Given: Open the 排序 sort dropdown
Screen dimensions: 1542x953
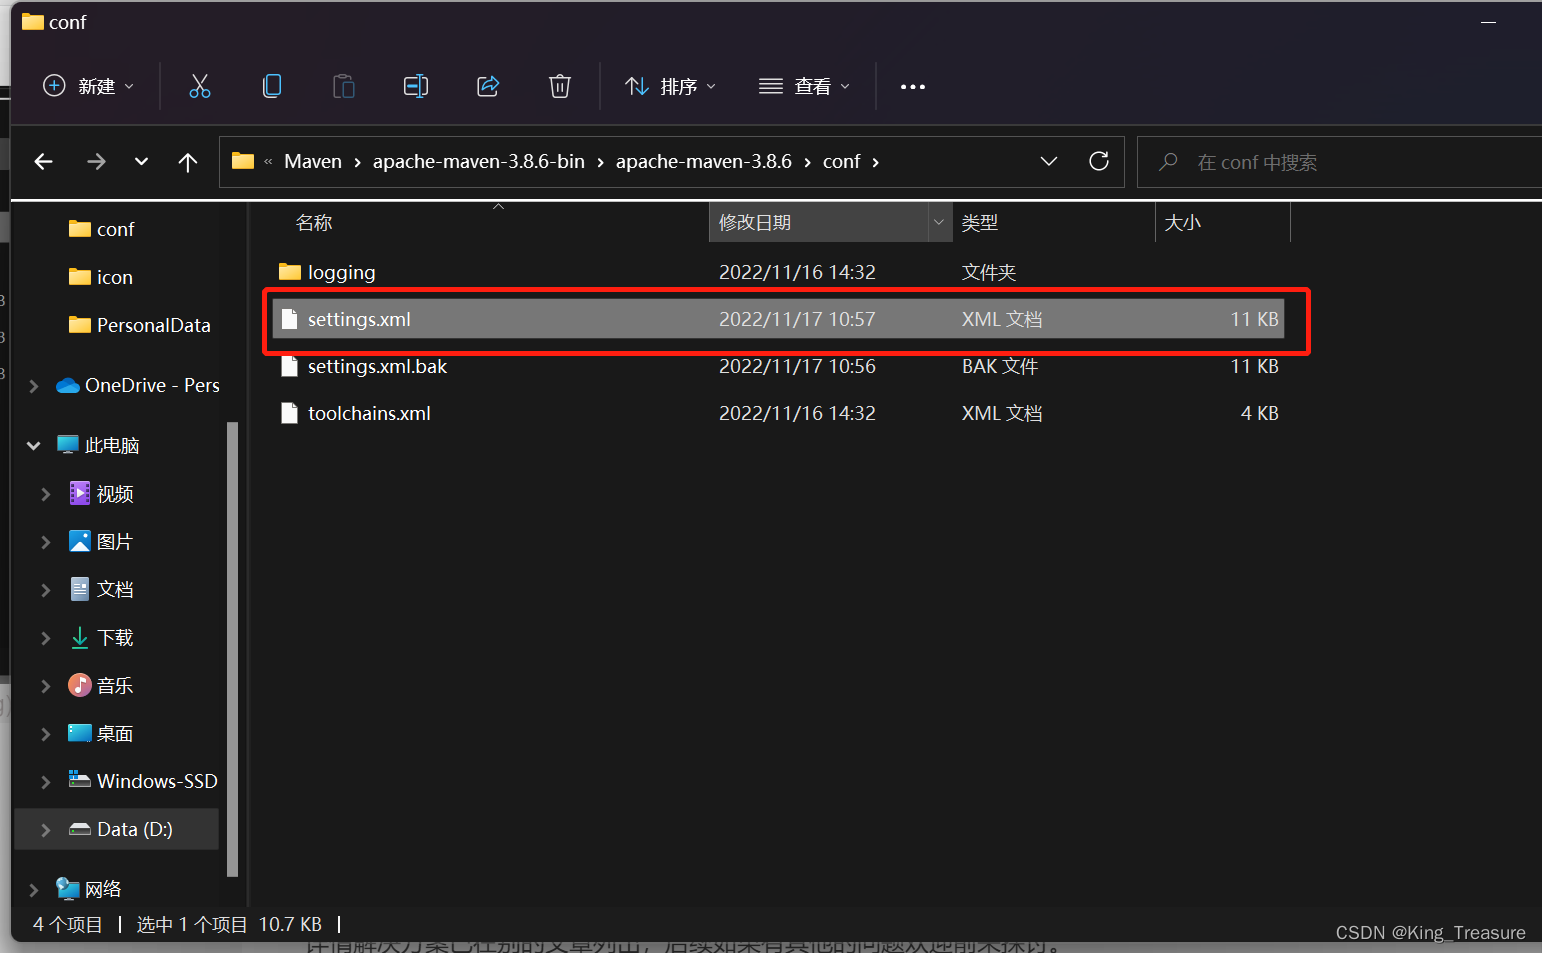Looking at the screenshot, I should pos(670,86).
